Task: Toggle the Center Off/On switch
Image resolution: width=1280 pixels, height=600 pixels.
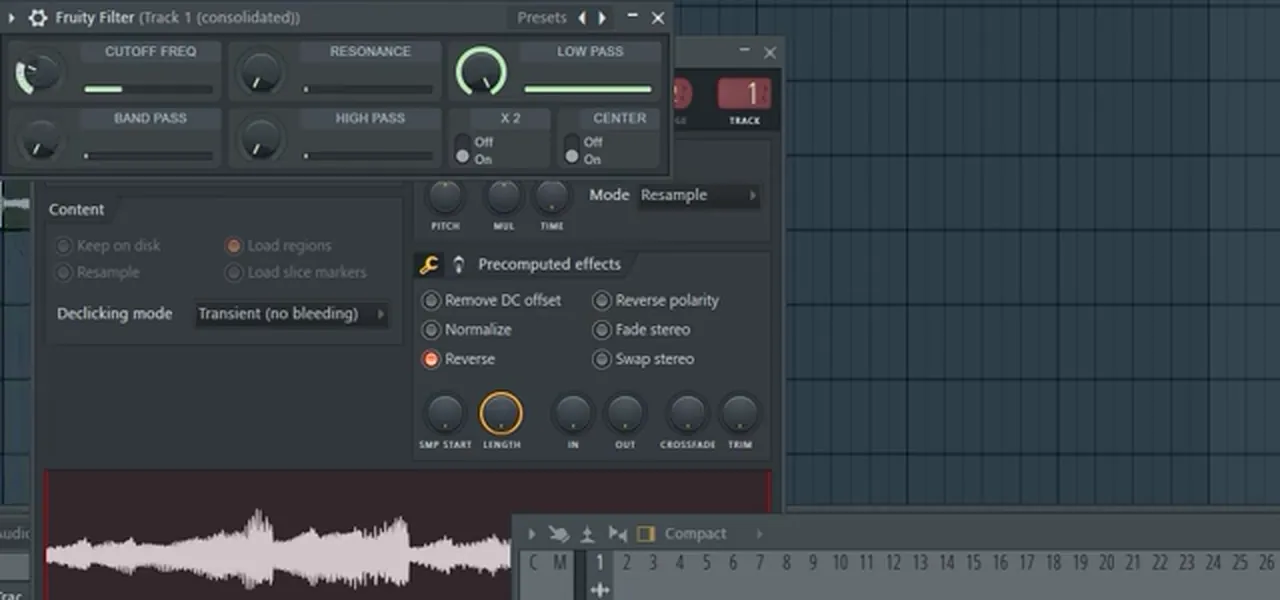Action: point(572,148)
